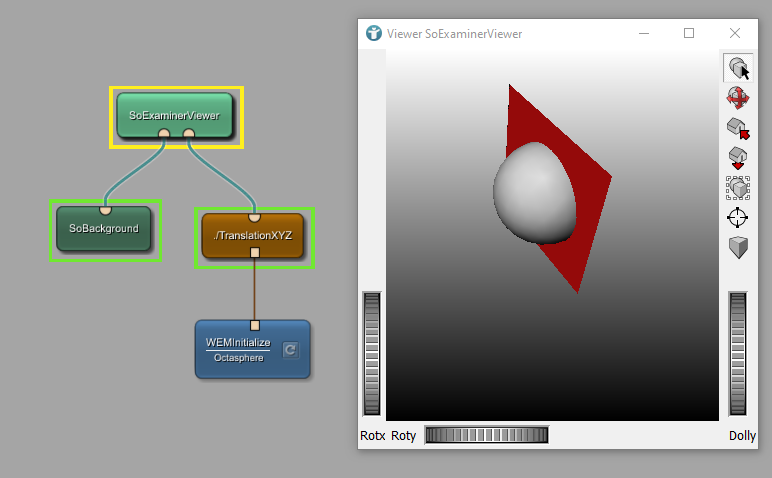Toggle perspective/orthographic camera icon

coord(738,248)
